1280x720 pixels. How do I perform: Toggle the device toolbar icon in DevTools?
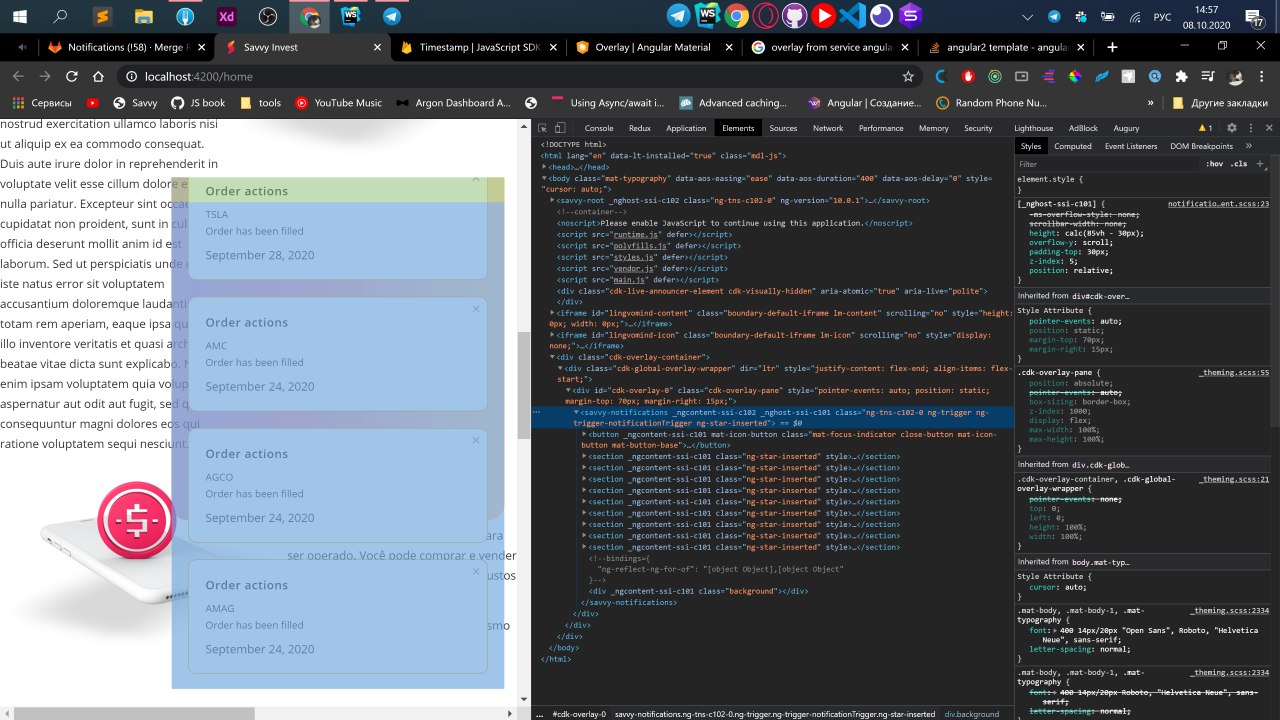[x=560, y=128]
